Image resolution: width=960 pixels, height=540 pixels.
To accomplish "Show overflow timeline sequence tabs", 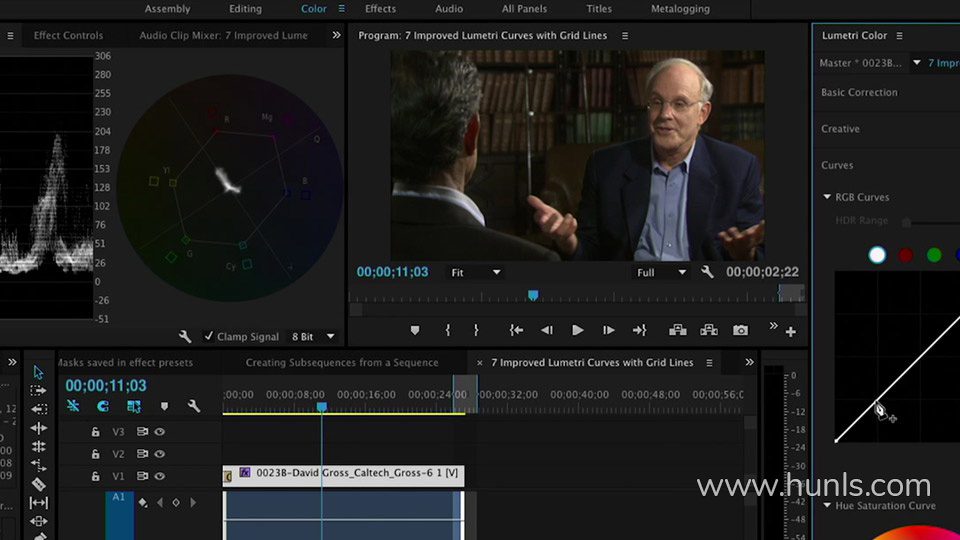I will (749, 362).
